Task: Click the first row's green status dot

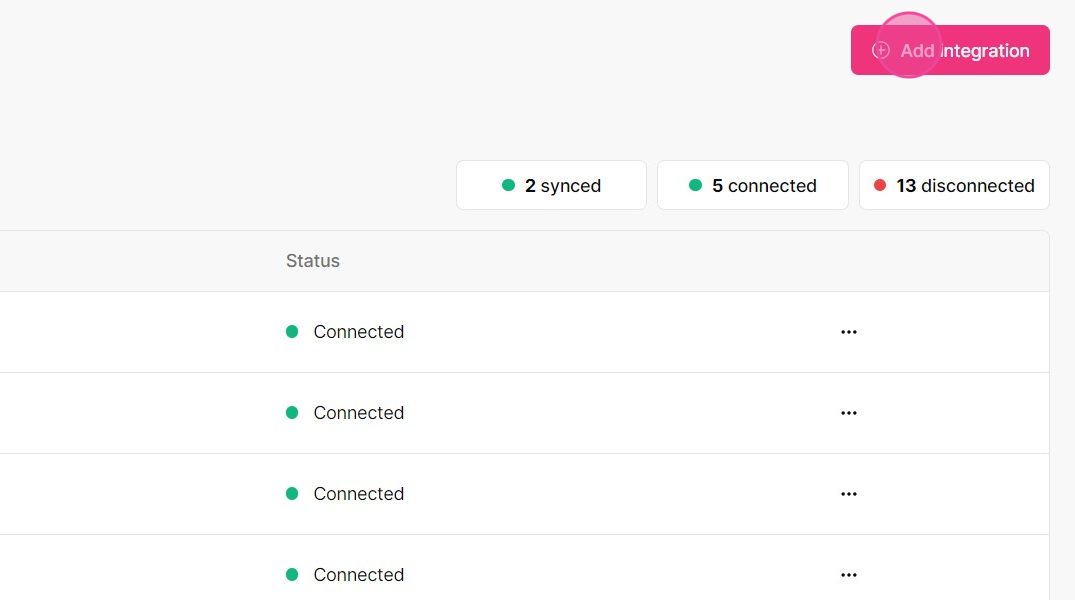Action: (x=292, y=332)
